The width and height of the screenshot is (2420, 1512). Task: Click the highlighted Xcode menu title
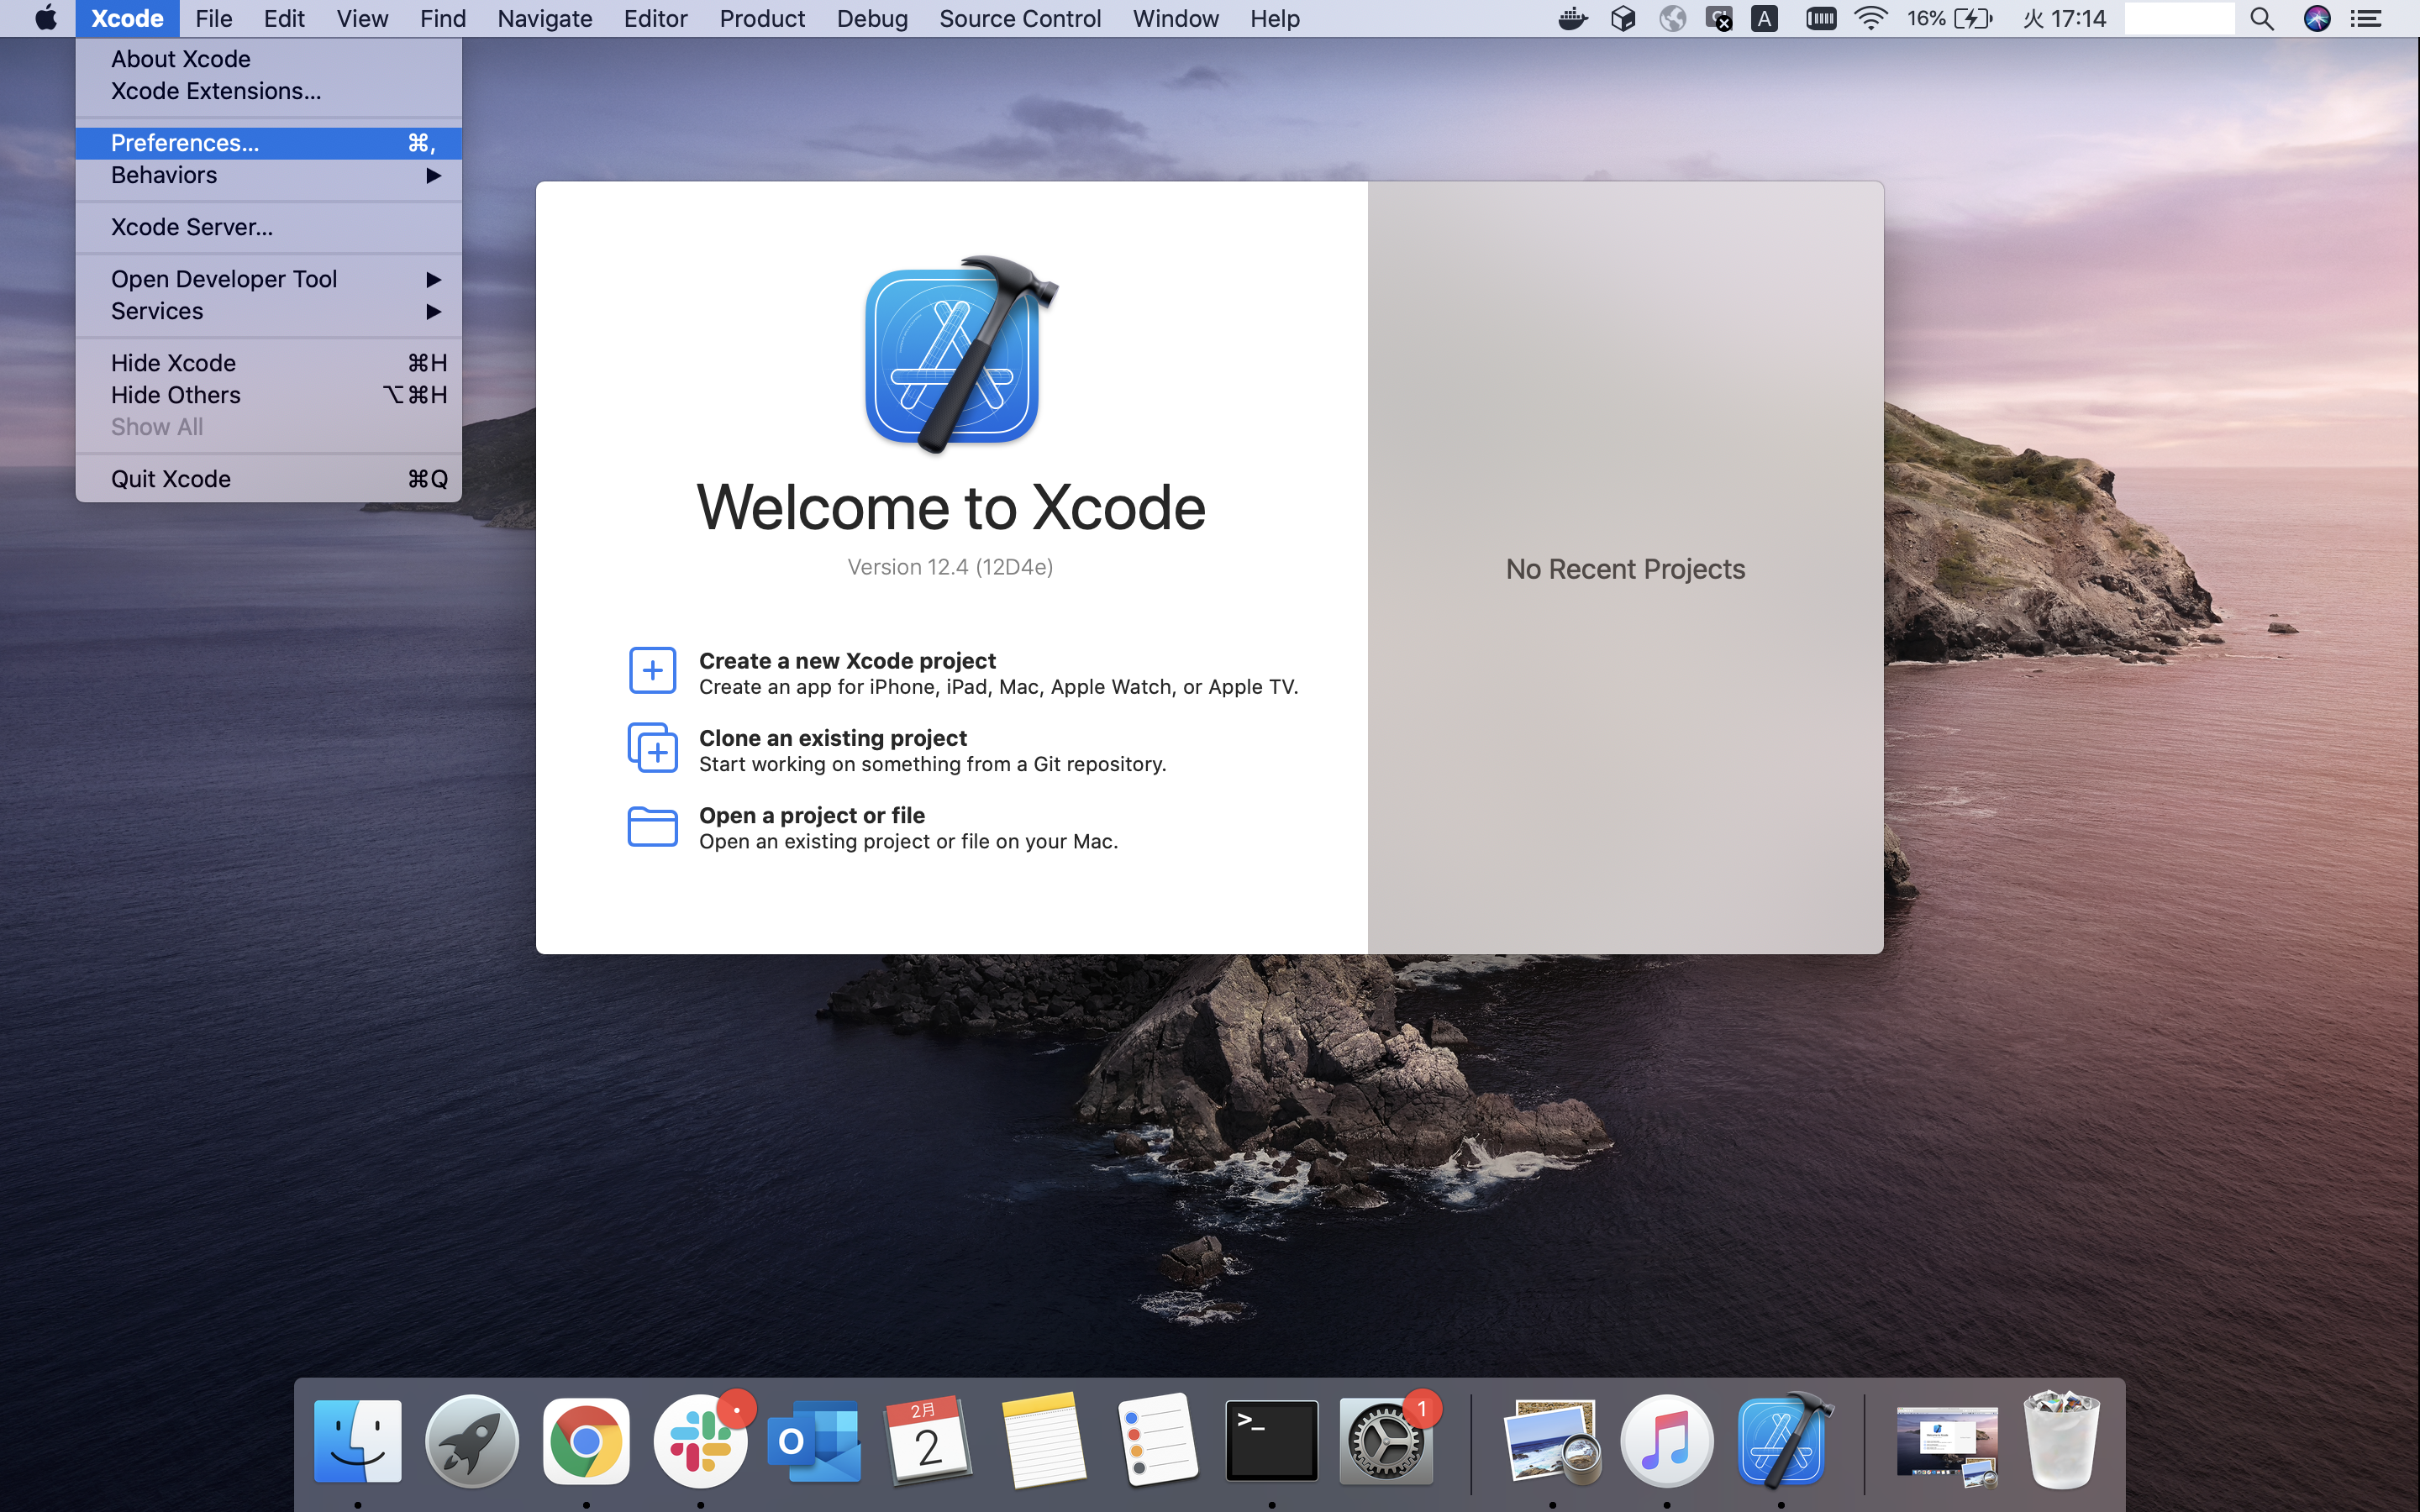[127, 18]
